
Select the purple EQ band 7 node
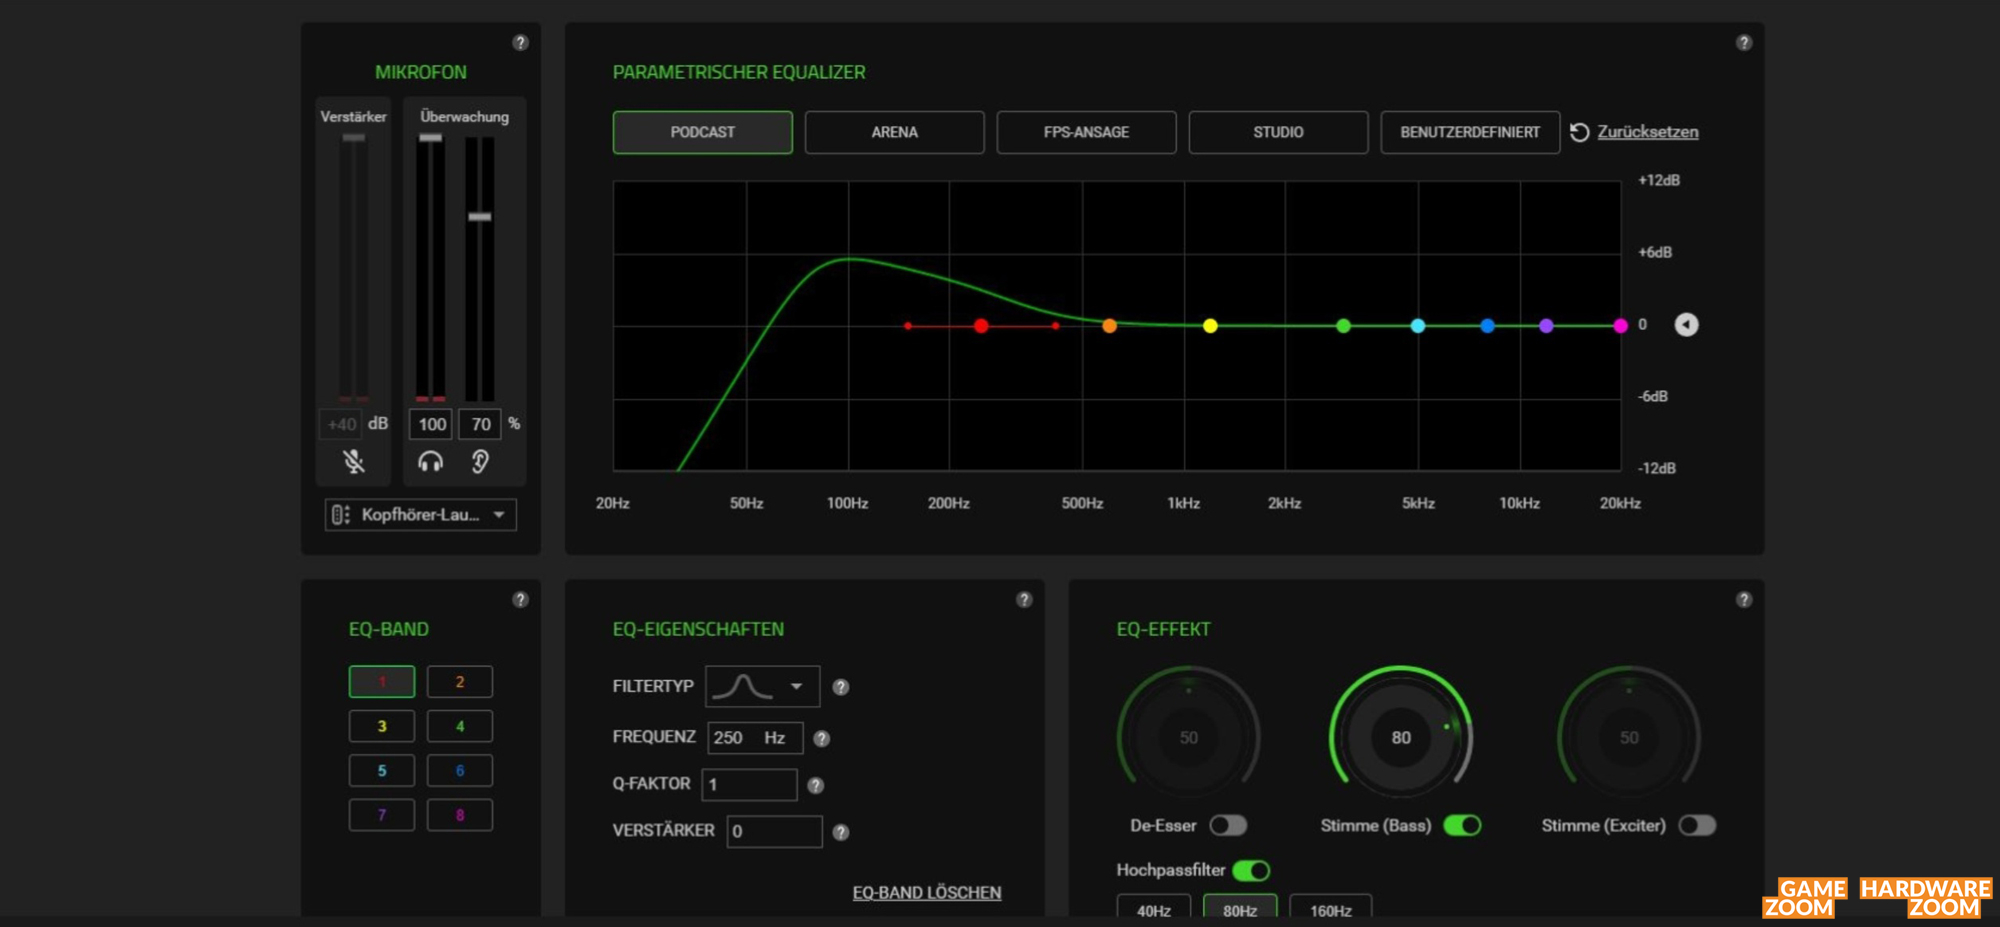tap(1546, 326)
